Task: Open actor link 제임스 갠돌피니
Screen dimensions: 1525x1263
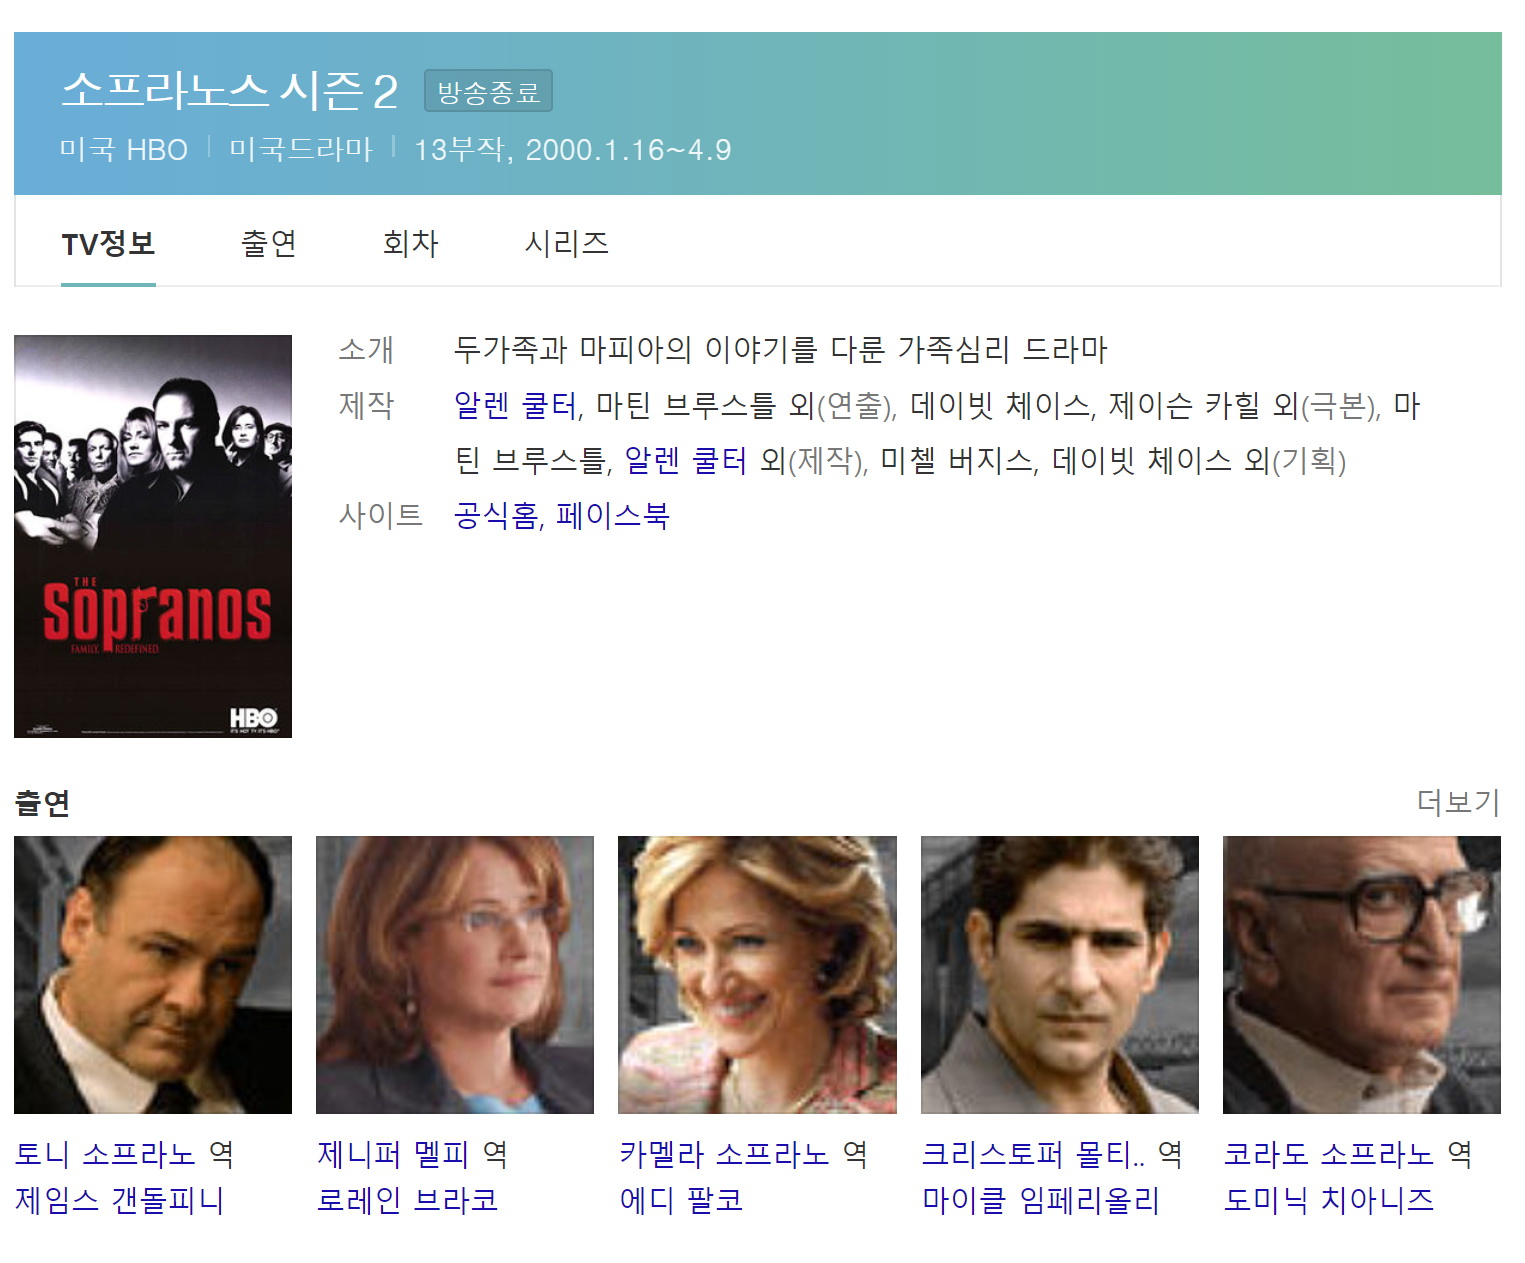Action: [x=120, y=1199]
